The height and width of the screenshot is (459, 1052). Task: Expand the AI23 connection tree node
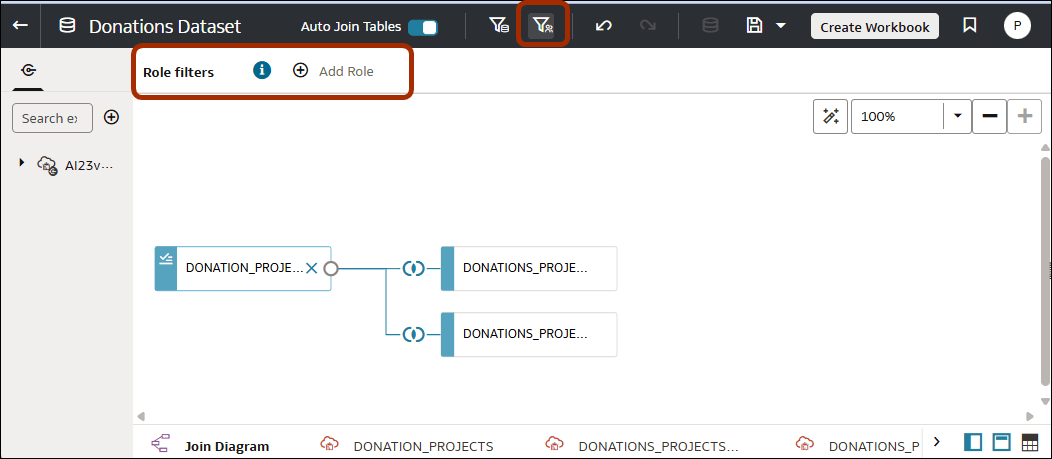click(x=22, y=162)
